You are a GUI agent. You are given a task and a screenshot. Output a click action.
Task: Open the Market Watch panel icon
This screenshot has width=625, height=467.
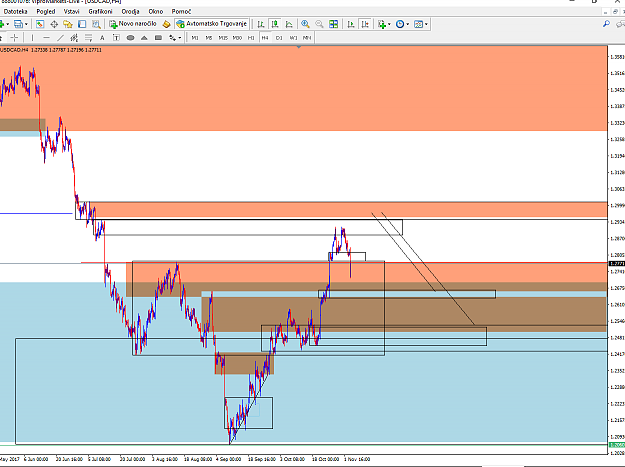pyautogui.click(x=40, y=24)
